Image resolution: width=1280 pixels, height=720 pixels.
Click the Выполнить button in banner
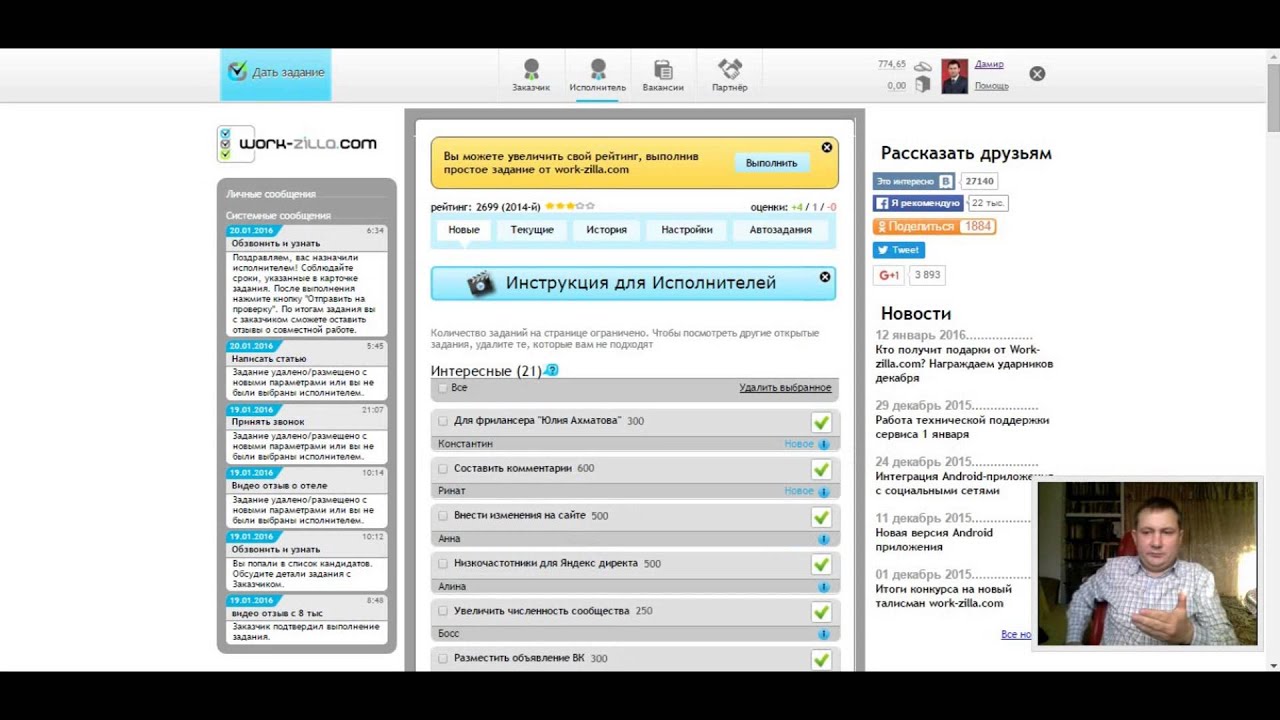(x=771, y=163)
